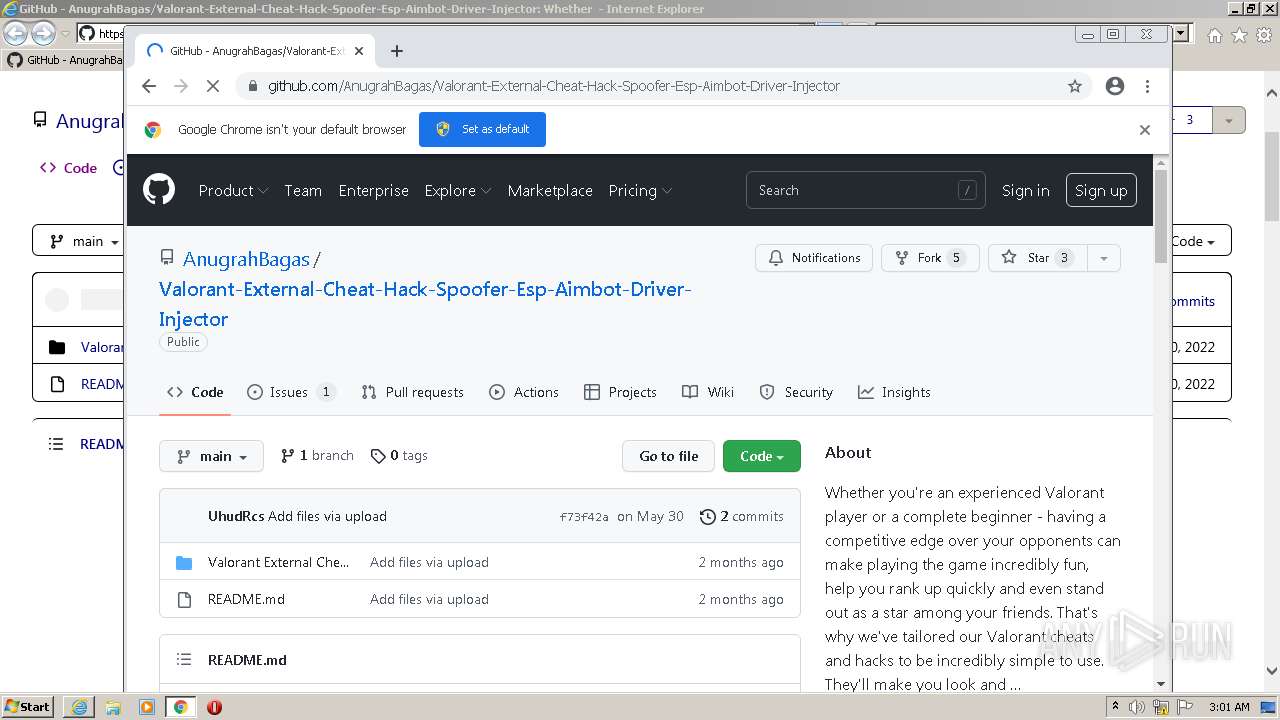Dismiss default browser notification bar
This screenshot has width=1280, height=720.
(x=1145, y=130)
